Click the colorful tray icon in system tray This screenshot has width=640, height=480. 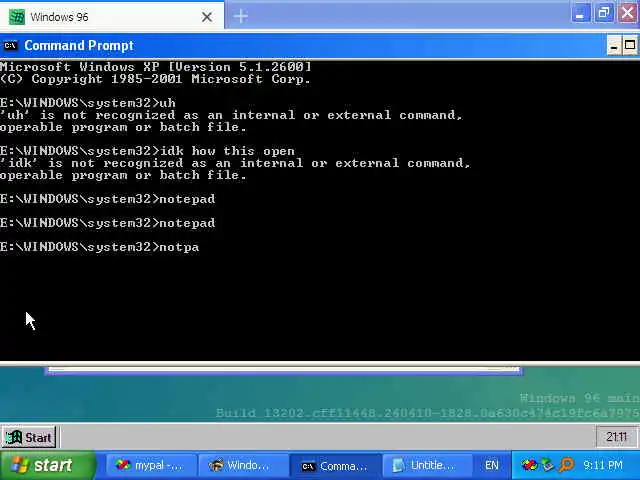(529, 465)
